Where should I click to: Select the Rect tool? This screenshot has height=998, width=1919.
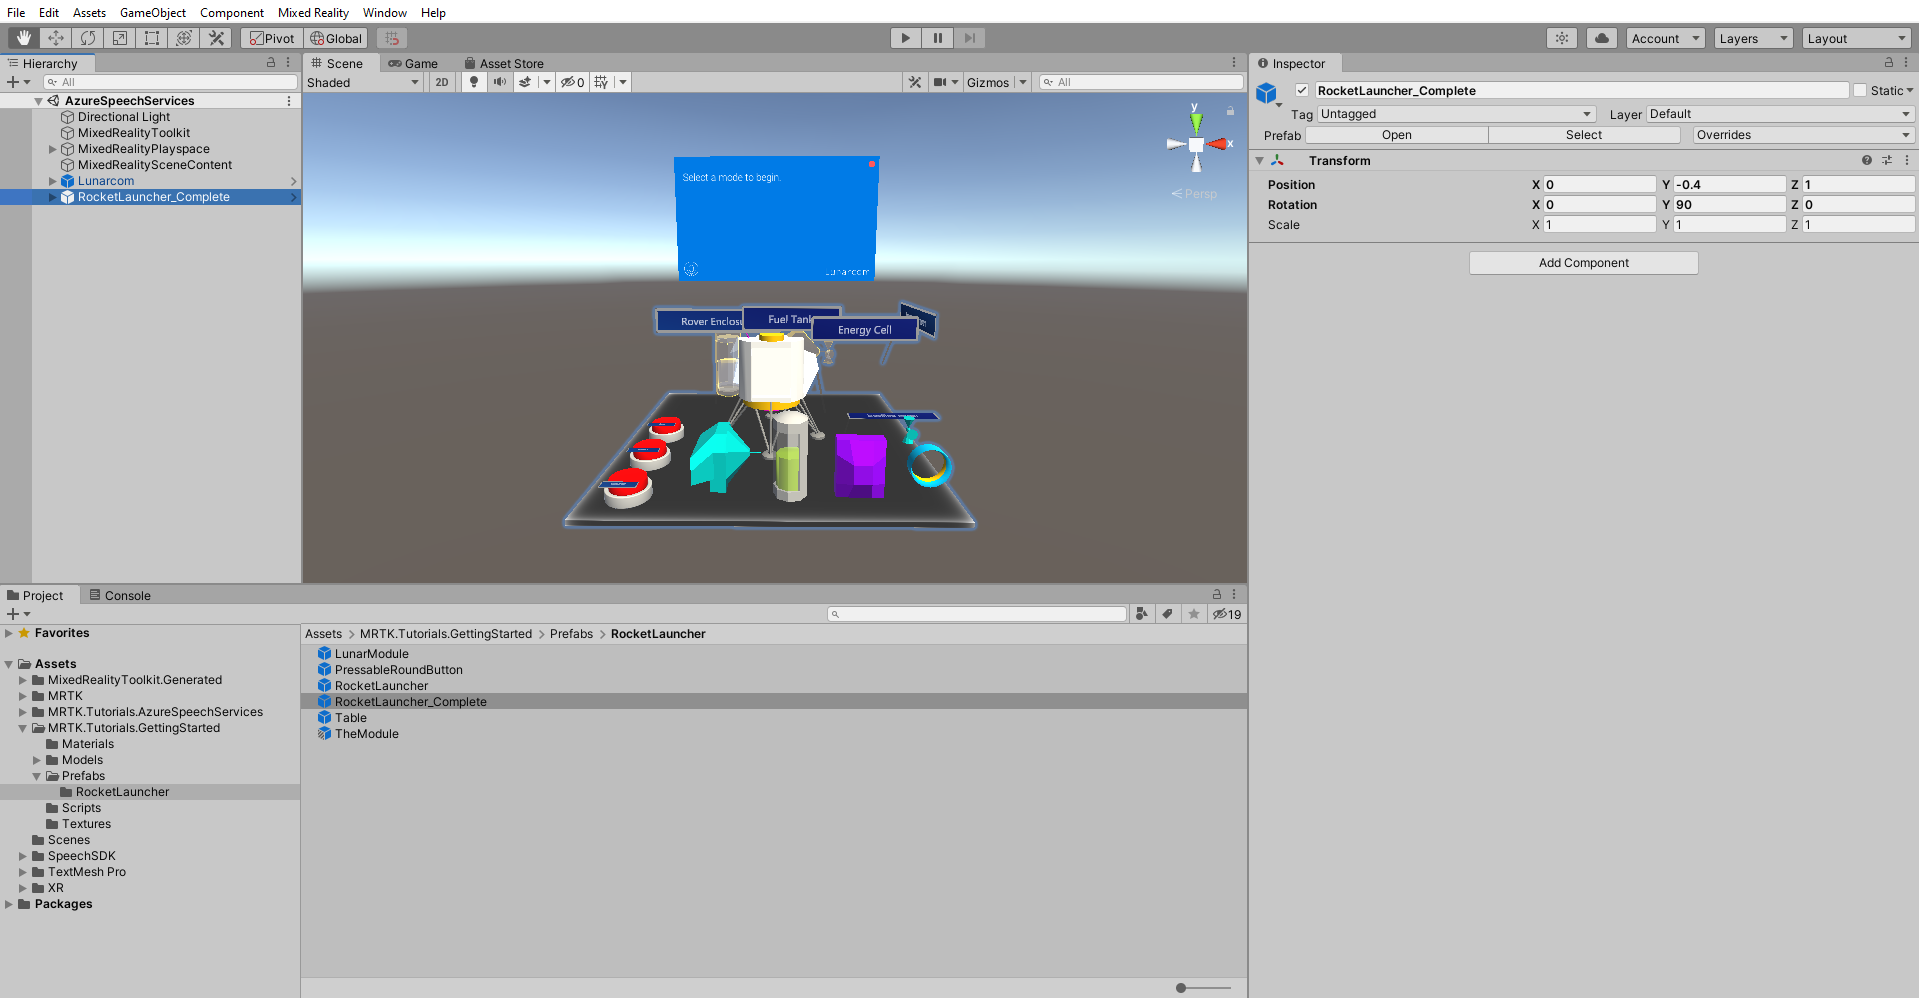pyautogui.click(x=152, y=38)
